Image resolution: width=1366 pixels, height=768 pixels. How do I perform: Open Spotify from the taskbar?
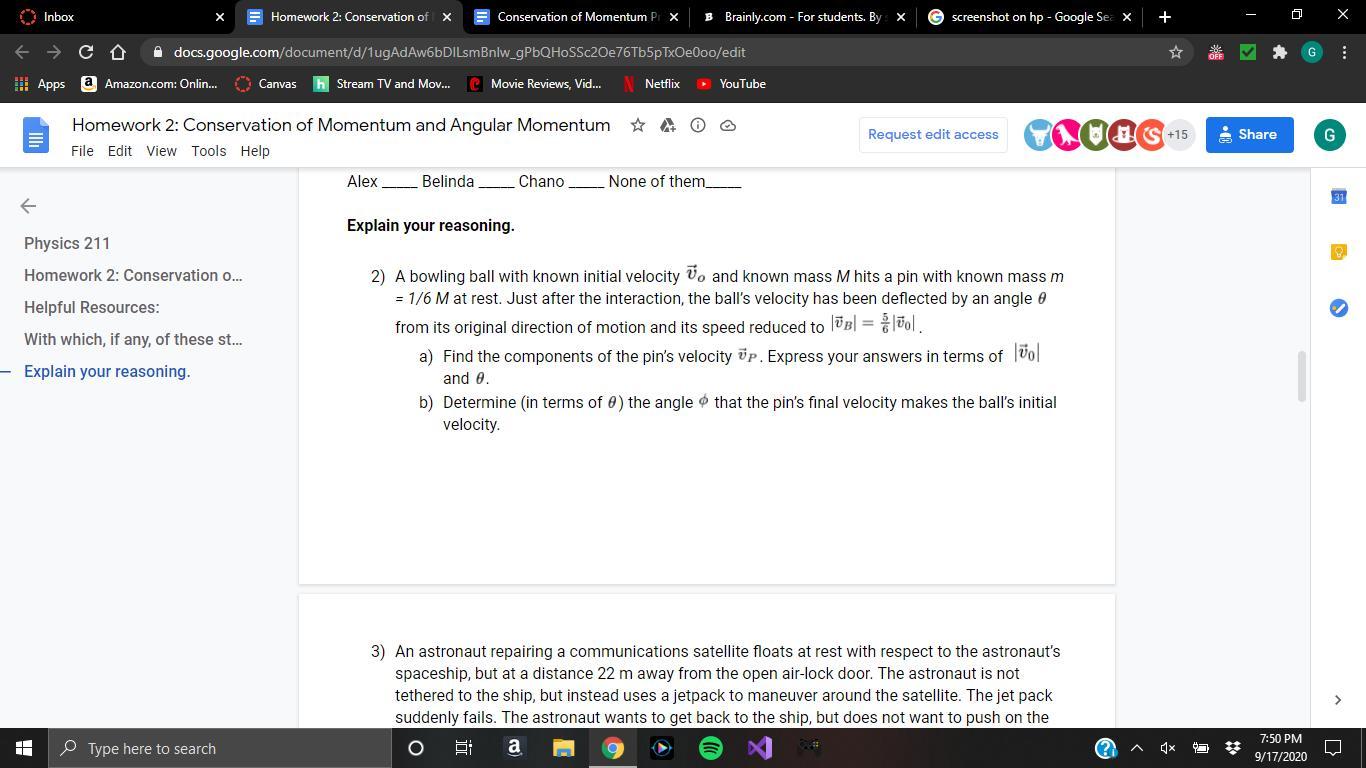711,748
